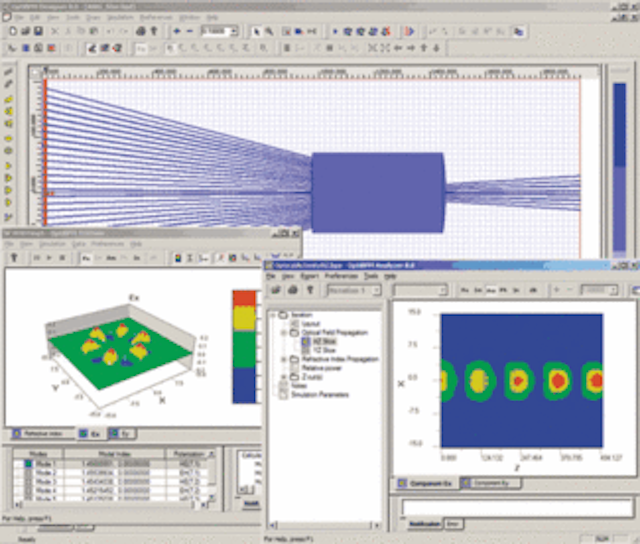
Task: Select the XZ Slice tree item
Action: [x=324, y=342]
